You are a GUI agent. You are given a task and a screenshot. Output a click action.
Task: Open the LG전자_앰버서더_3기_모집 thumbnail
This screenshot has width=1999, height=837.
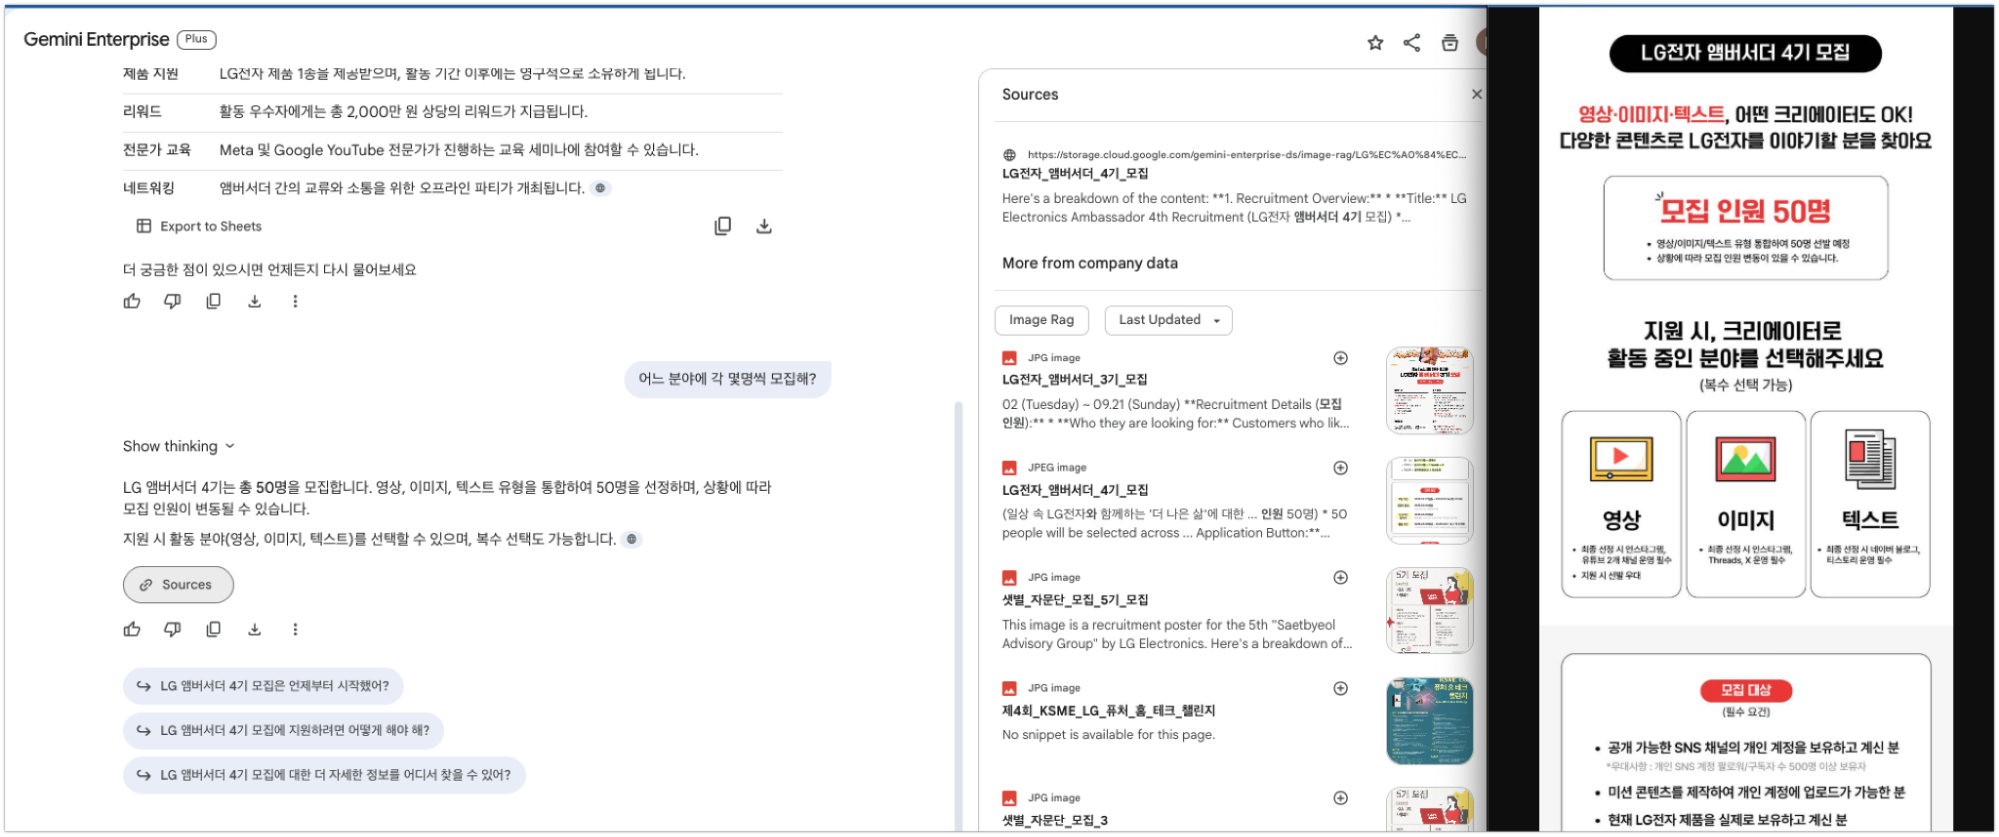[1429, 390]
